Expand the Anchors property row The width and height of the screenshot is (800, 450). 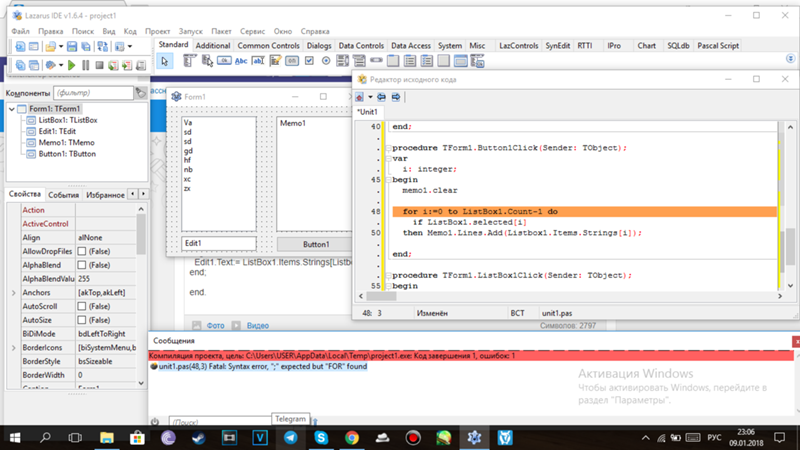(13, 293)
